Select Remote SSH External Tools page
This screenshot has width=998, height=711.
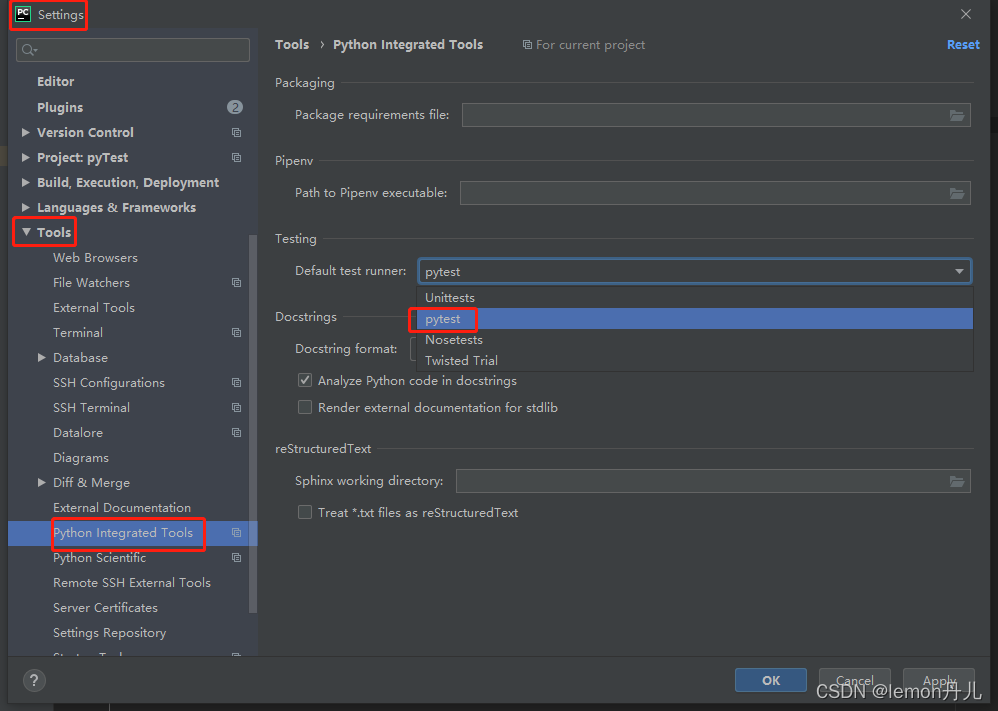coord(132,583)
